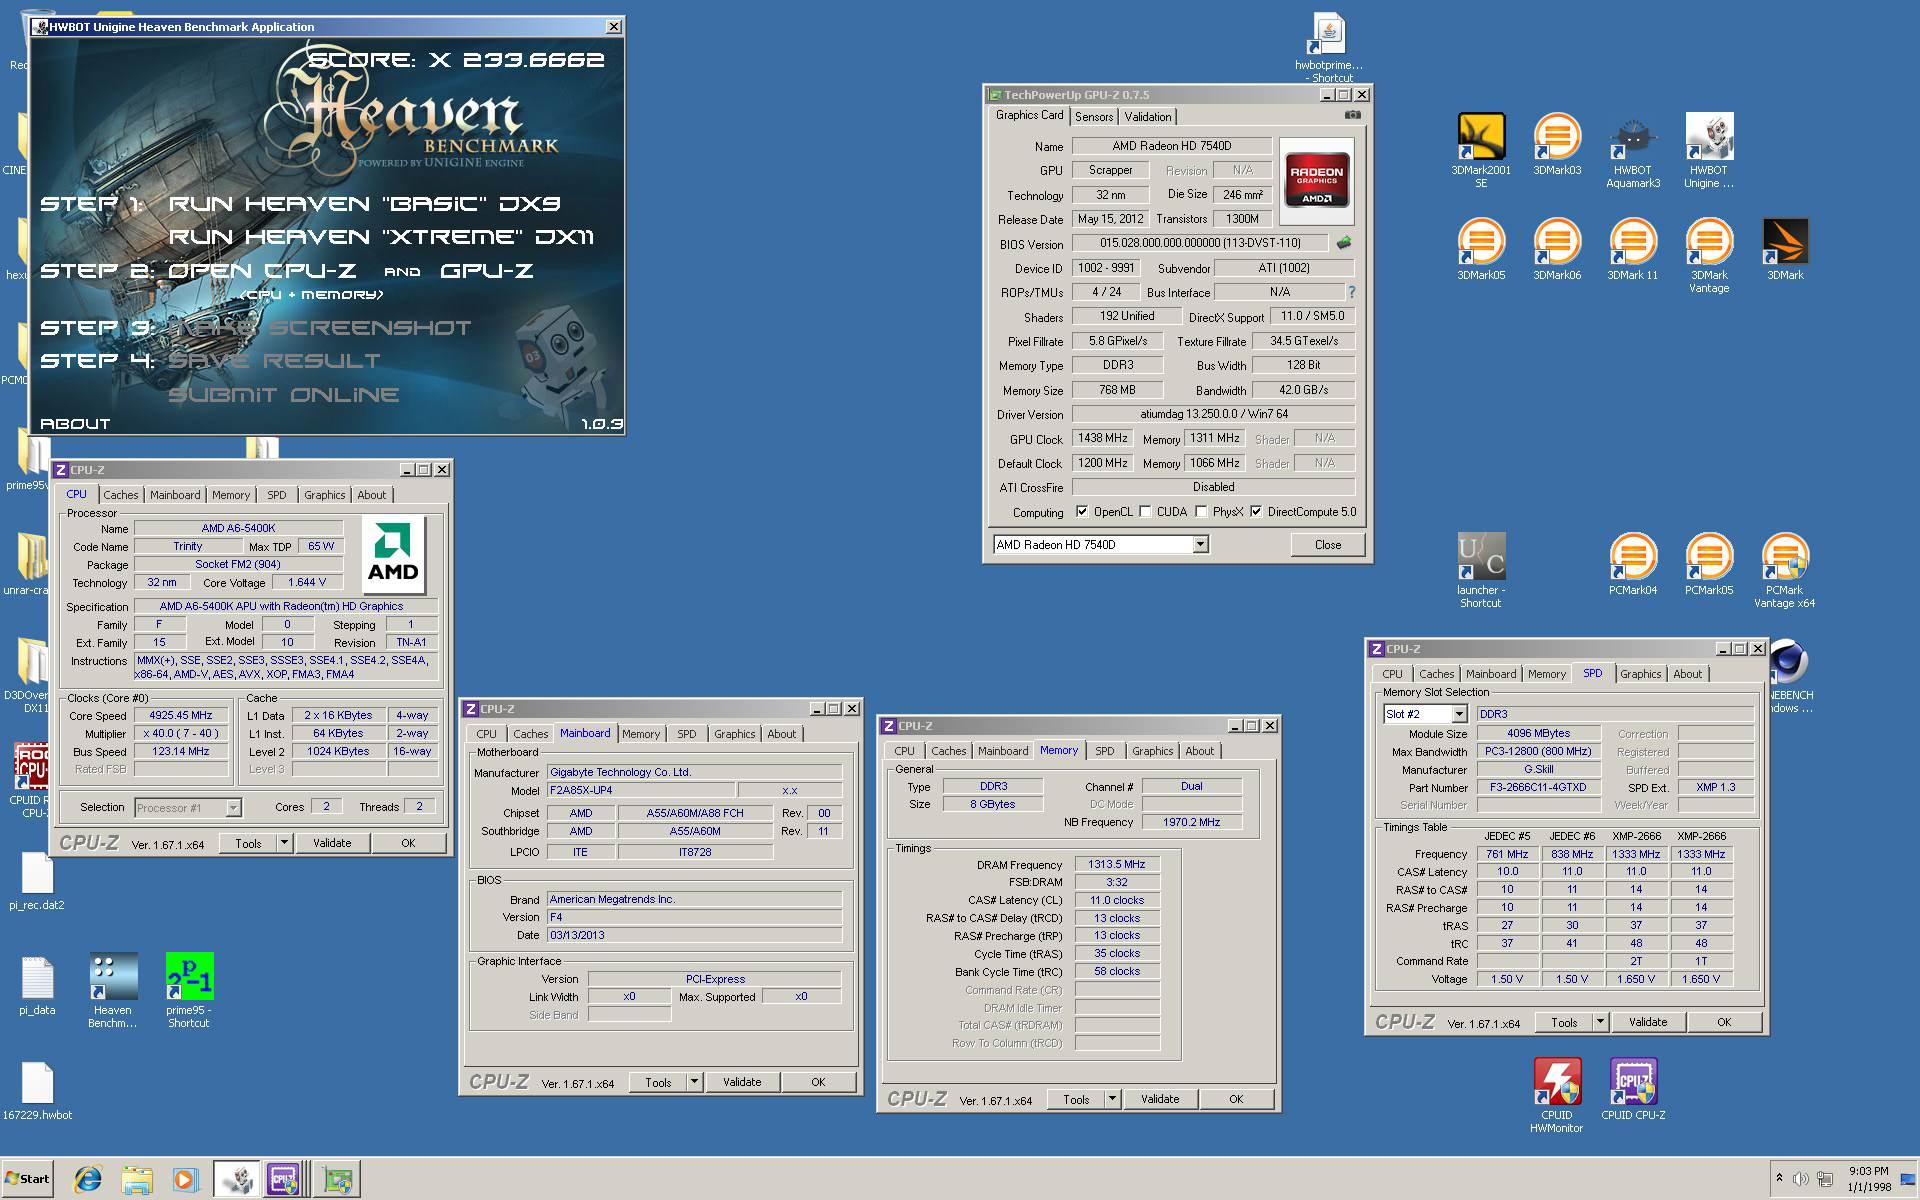This screenshot has width=1920, height=1200.
Task: Open the Processor #1 selection dropdown
Action: tap(232, 807)
